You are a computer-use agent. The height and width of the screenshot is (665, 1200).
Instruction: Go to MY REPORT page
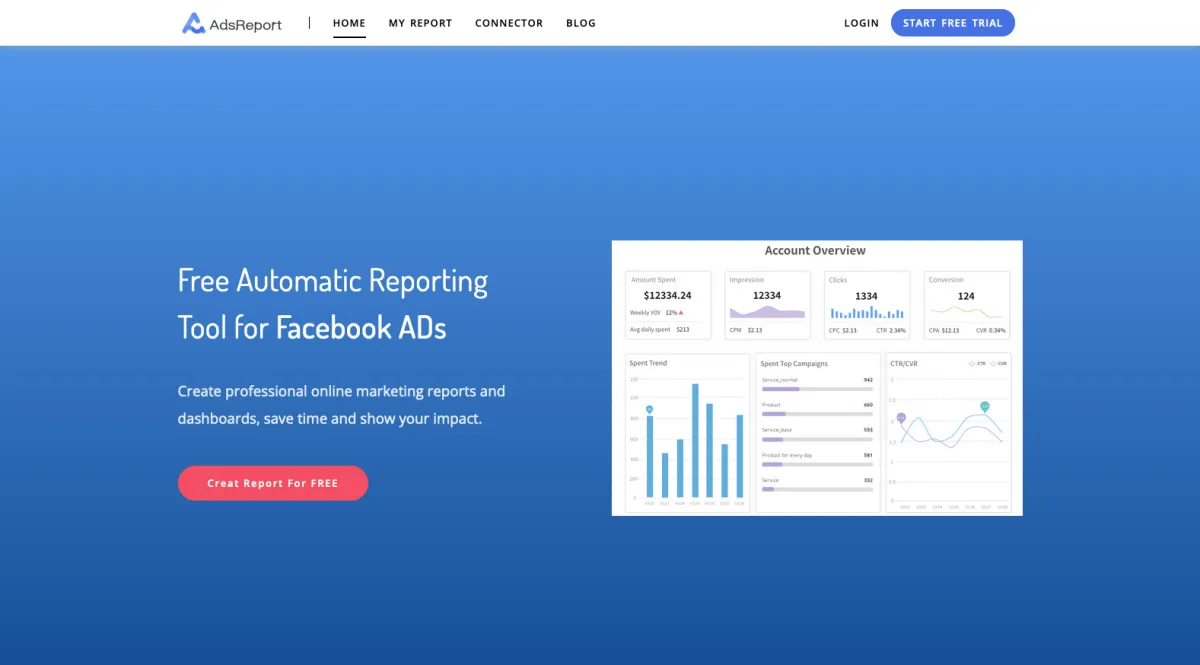tap(420, 23)
